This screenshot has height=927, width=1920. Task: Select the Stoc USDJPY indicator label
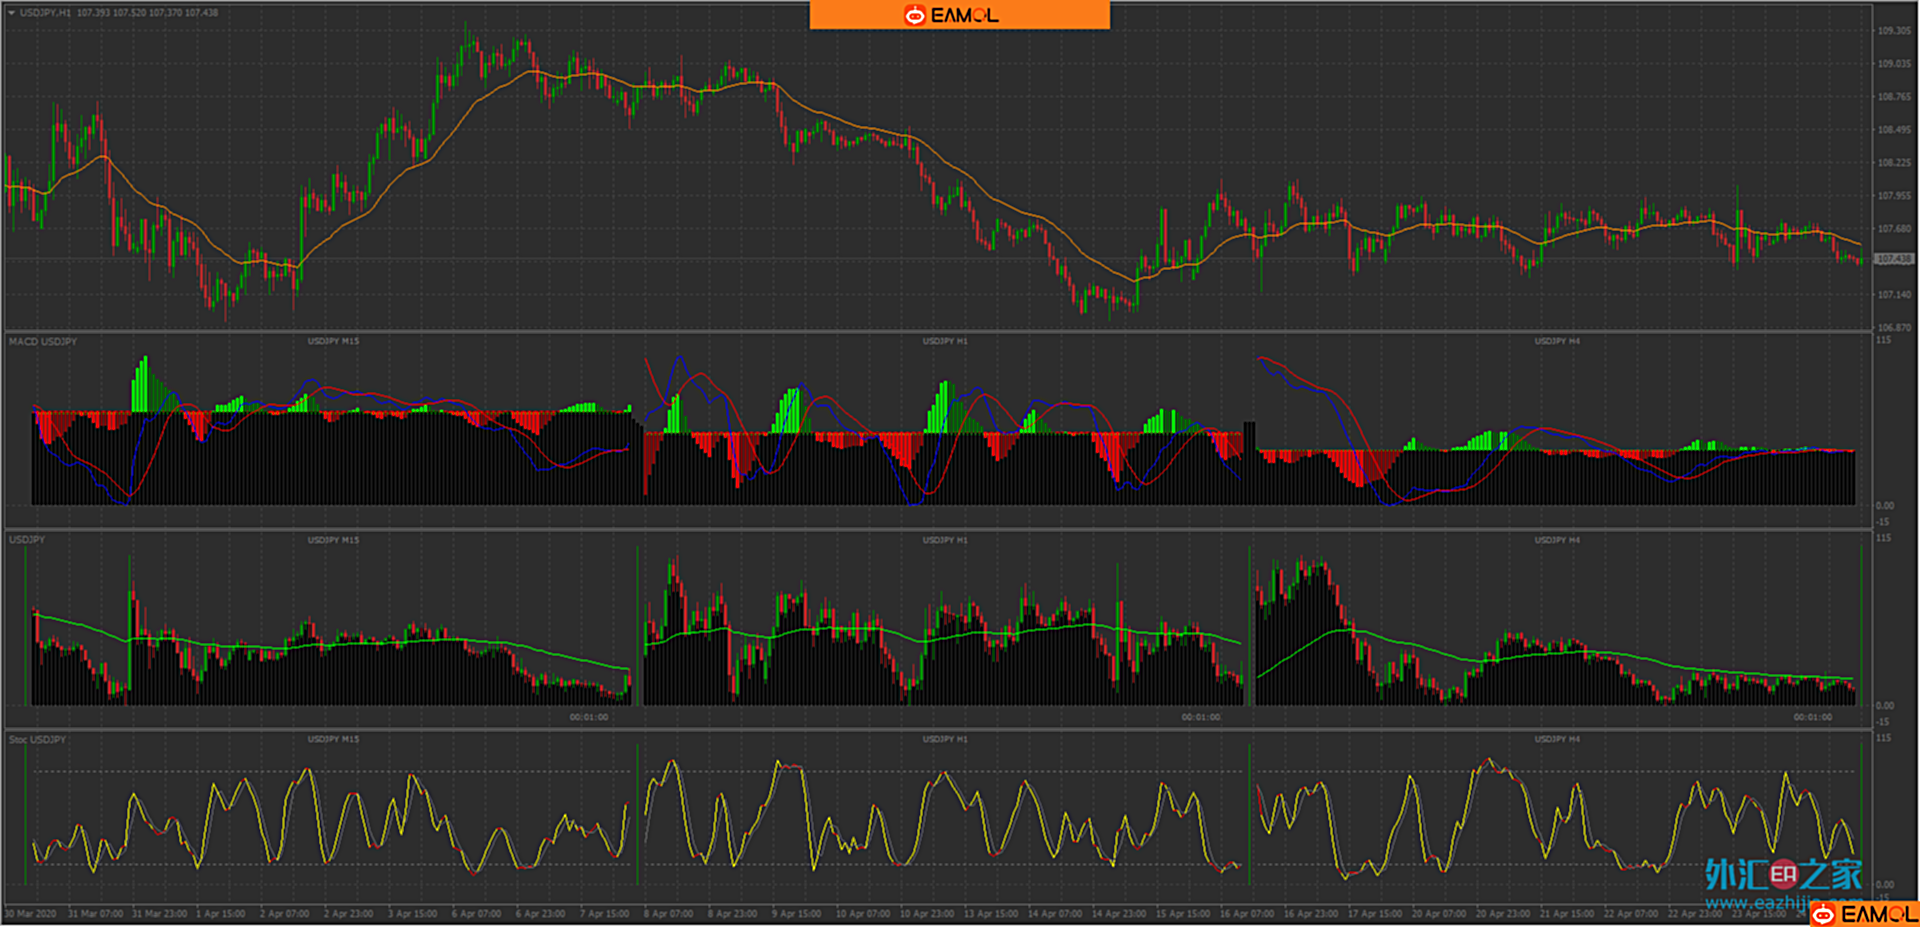38,740
